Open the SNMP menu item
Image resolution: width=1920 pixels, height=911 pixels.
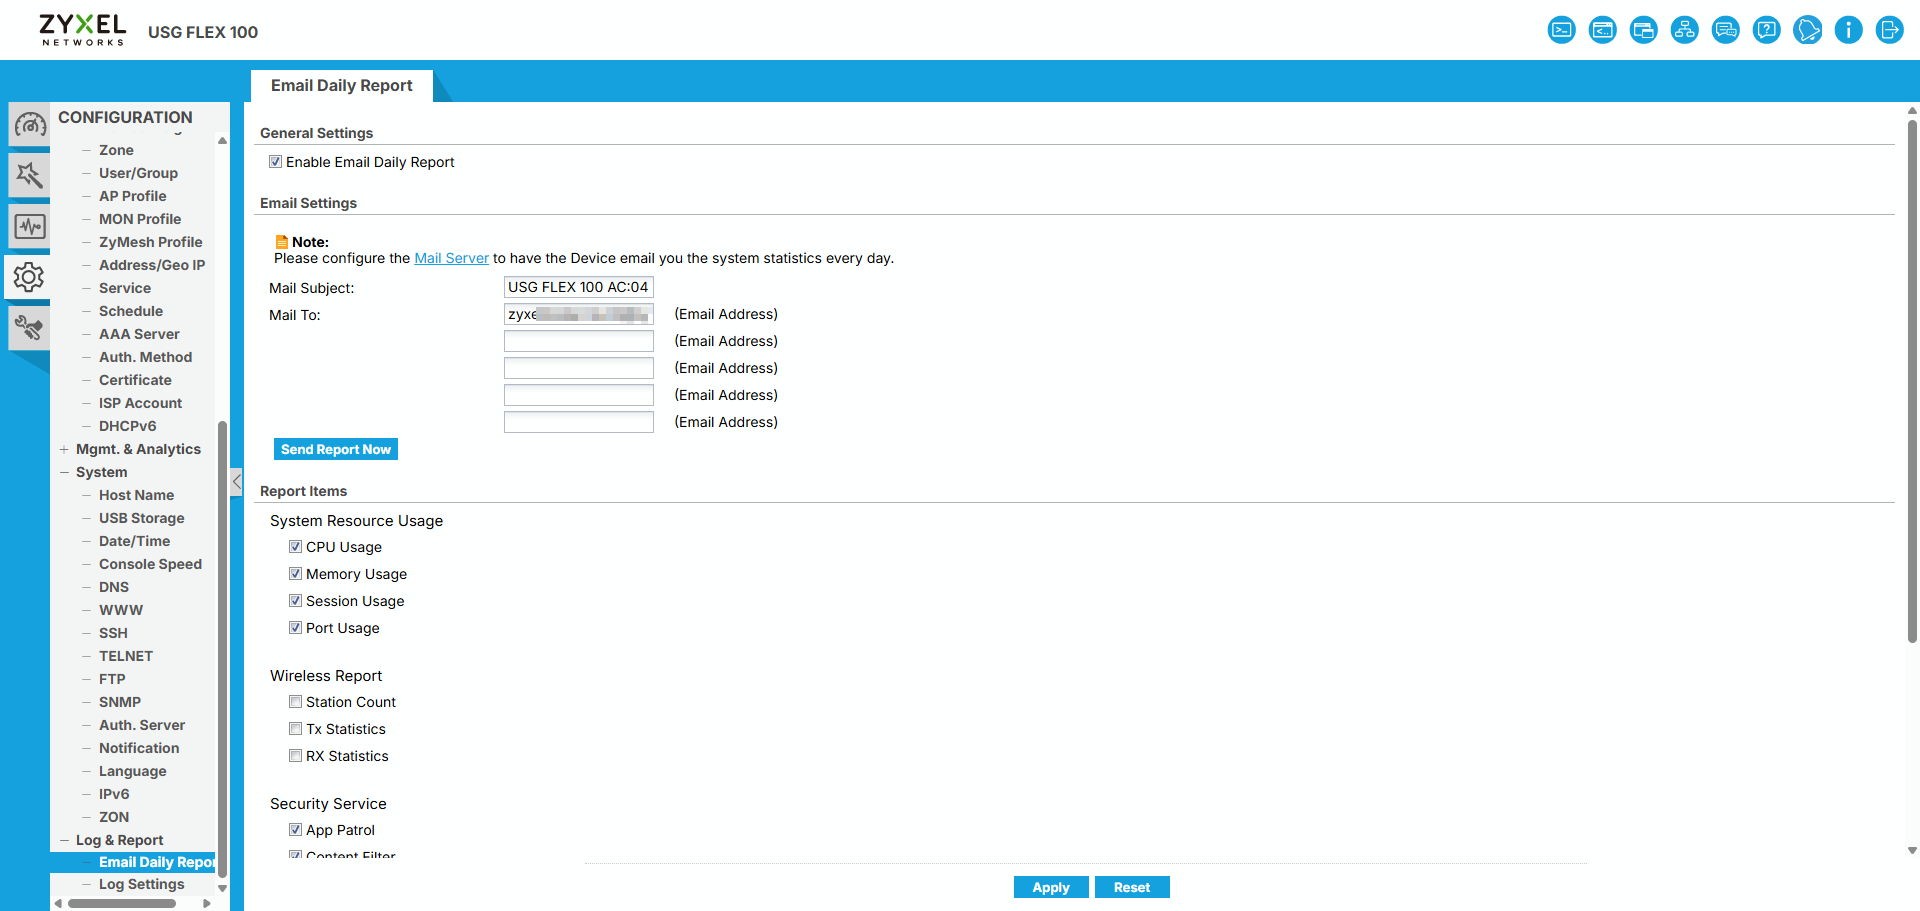click(x=120, y=702)
